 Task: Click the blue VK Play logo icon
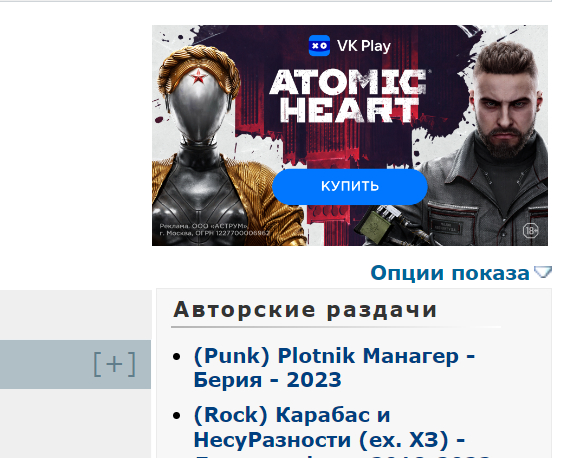coord(319,46)
